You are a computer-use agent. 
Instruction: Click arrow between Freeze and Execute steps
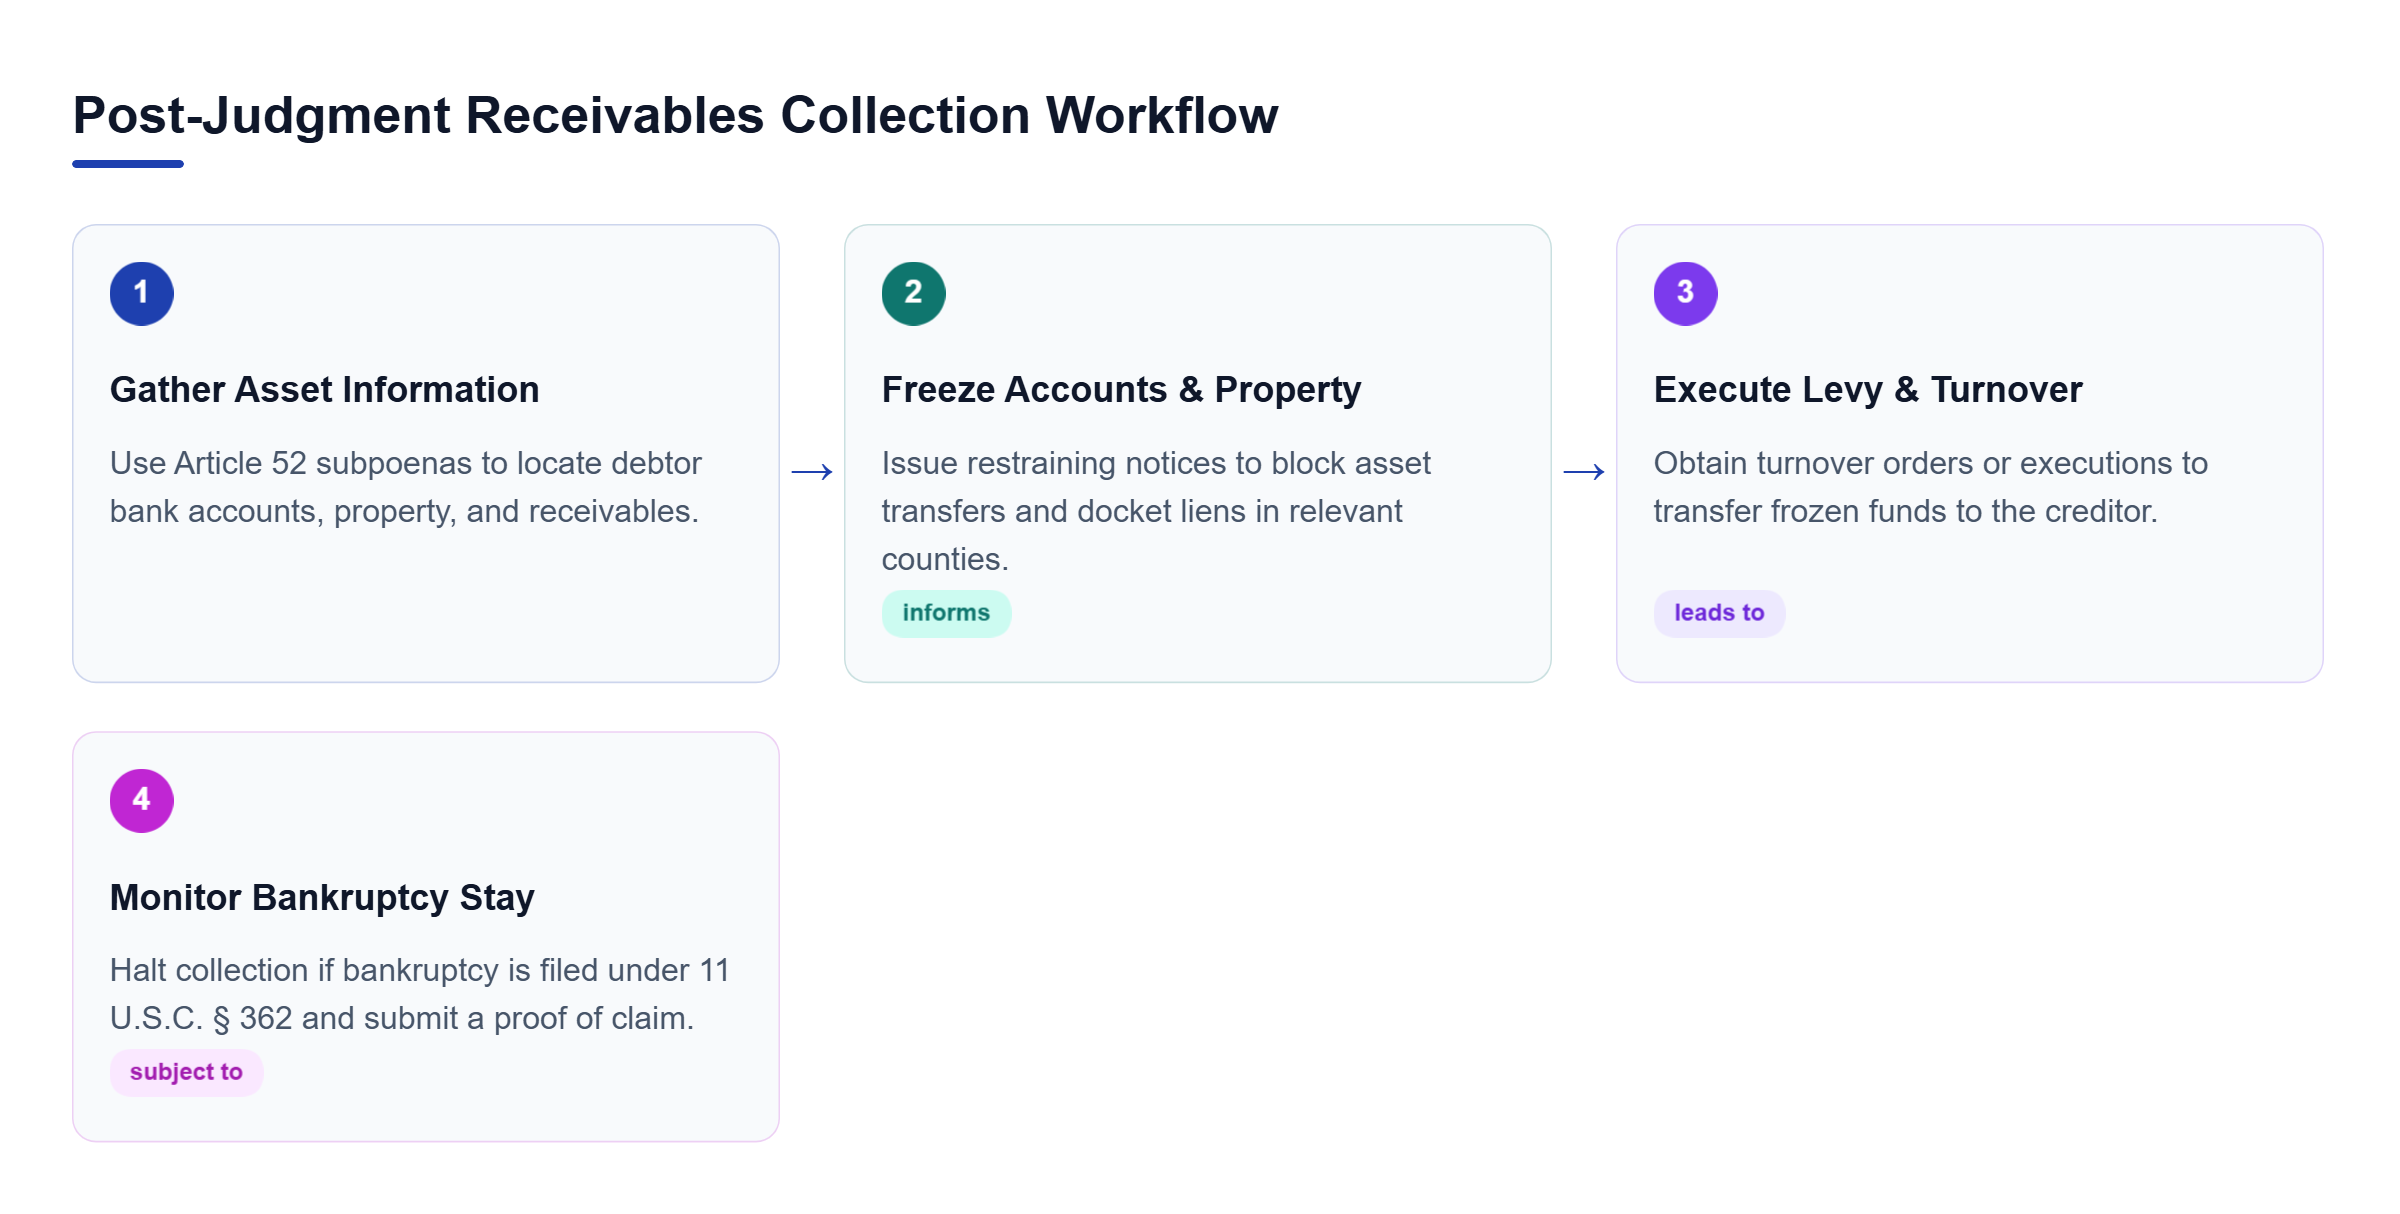(1584, 471)
